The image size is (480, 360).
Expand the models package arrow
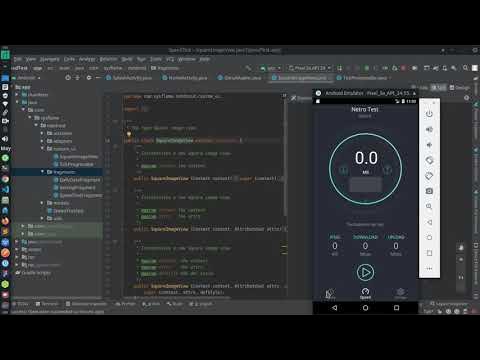tap(42, 203)
